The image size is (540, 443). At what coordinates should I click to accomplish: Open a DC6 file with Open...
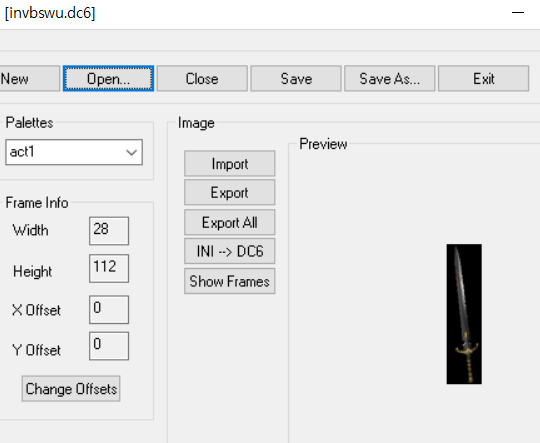tap(108, 79)
